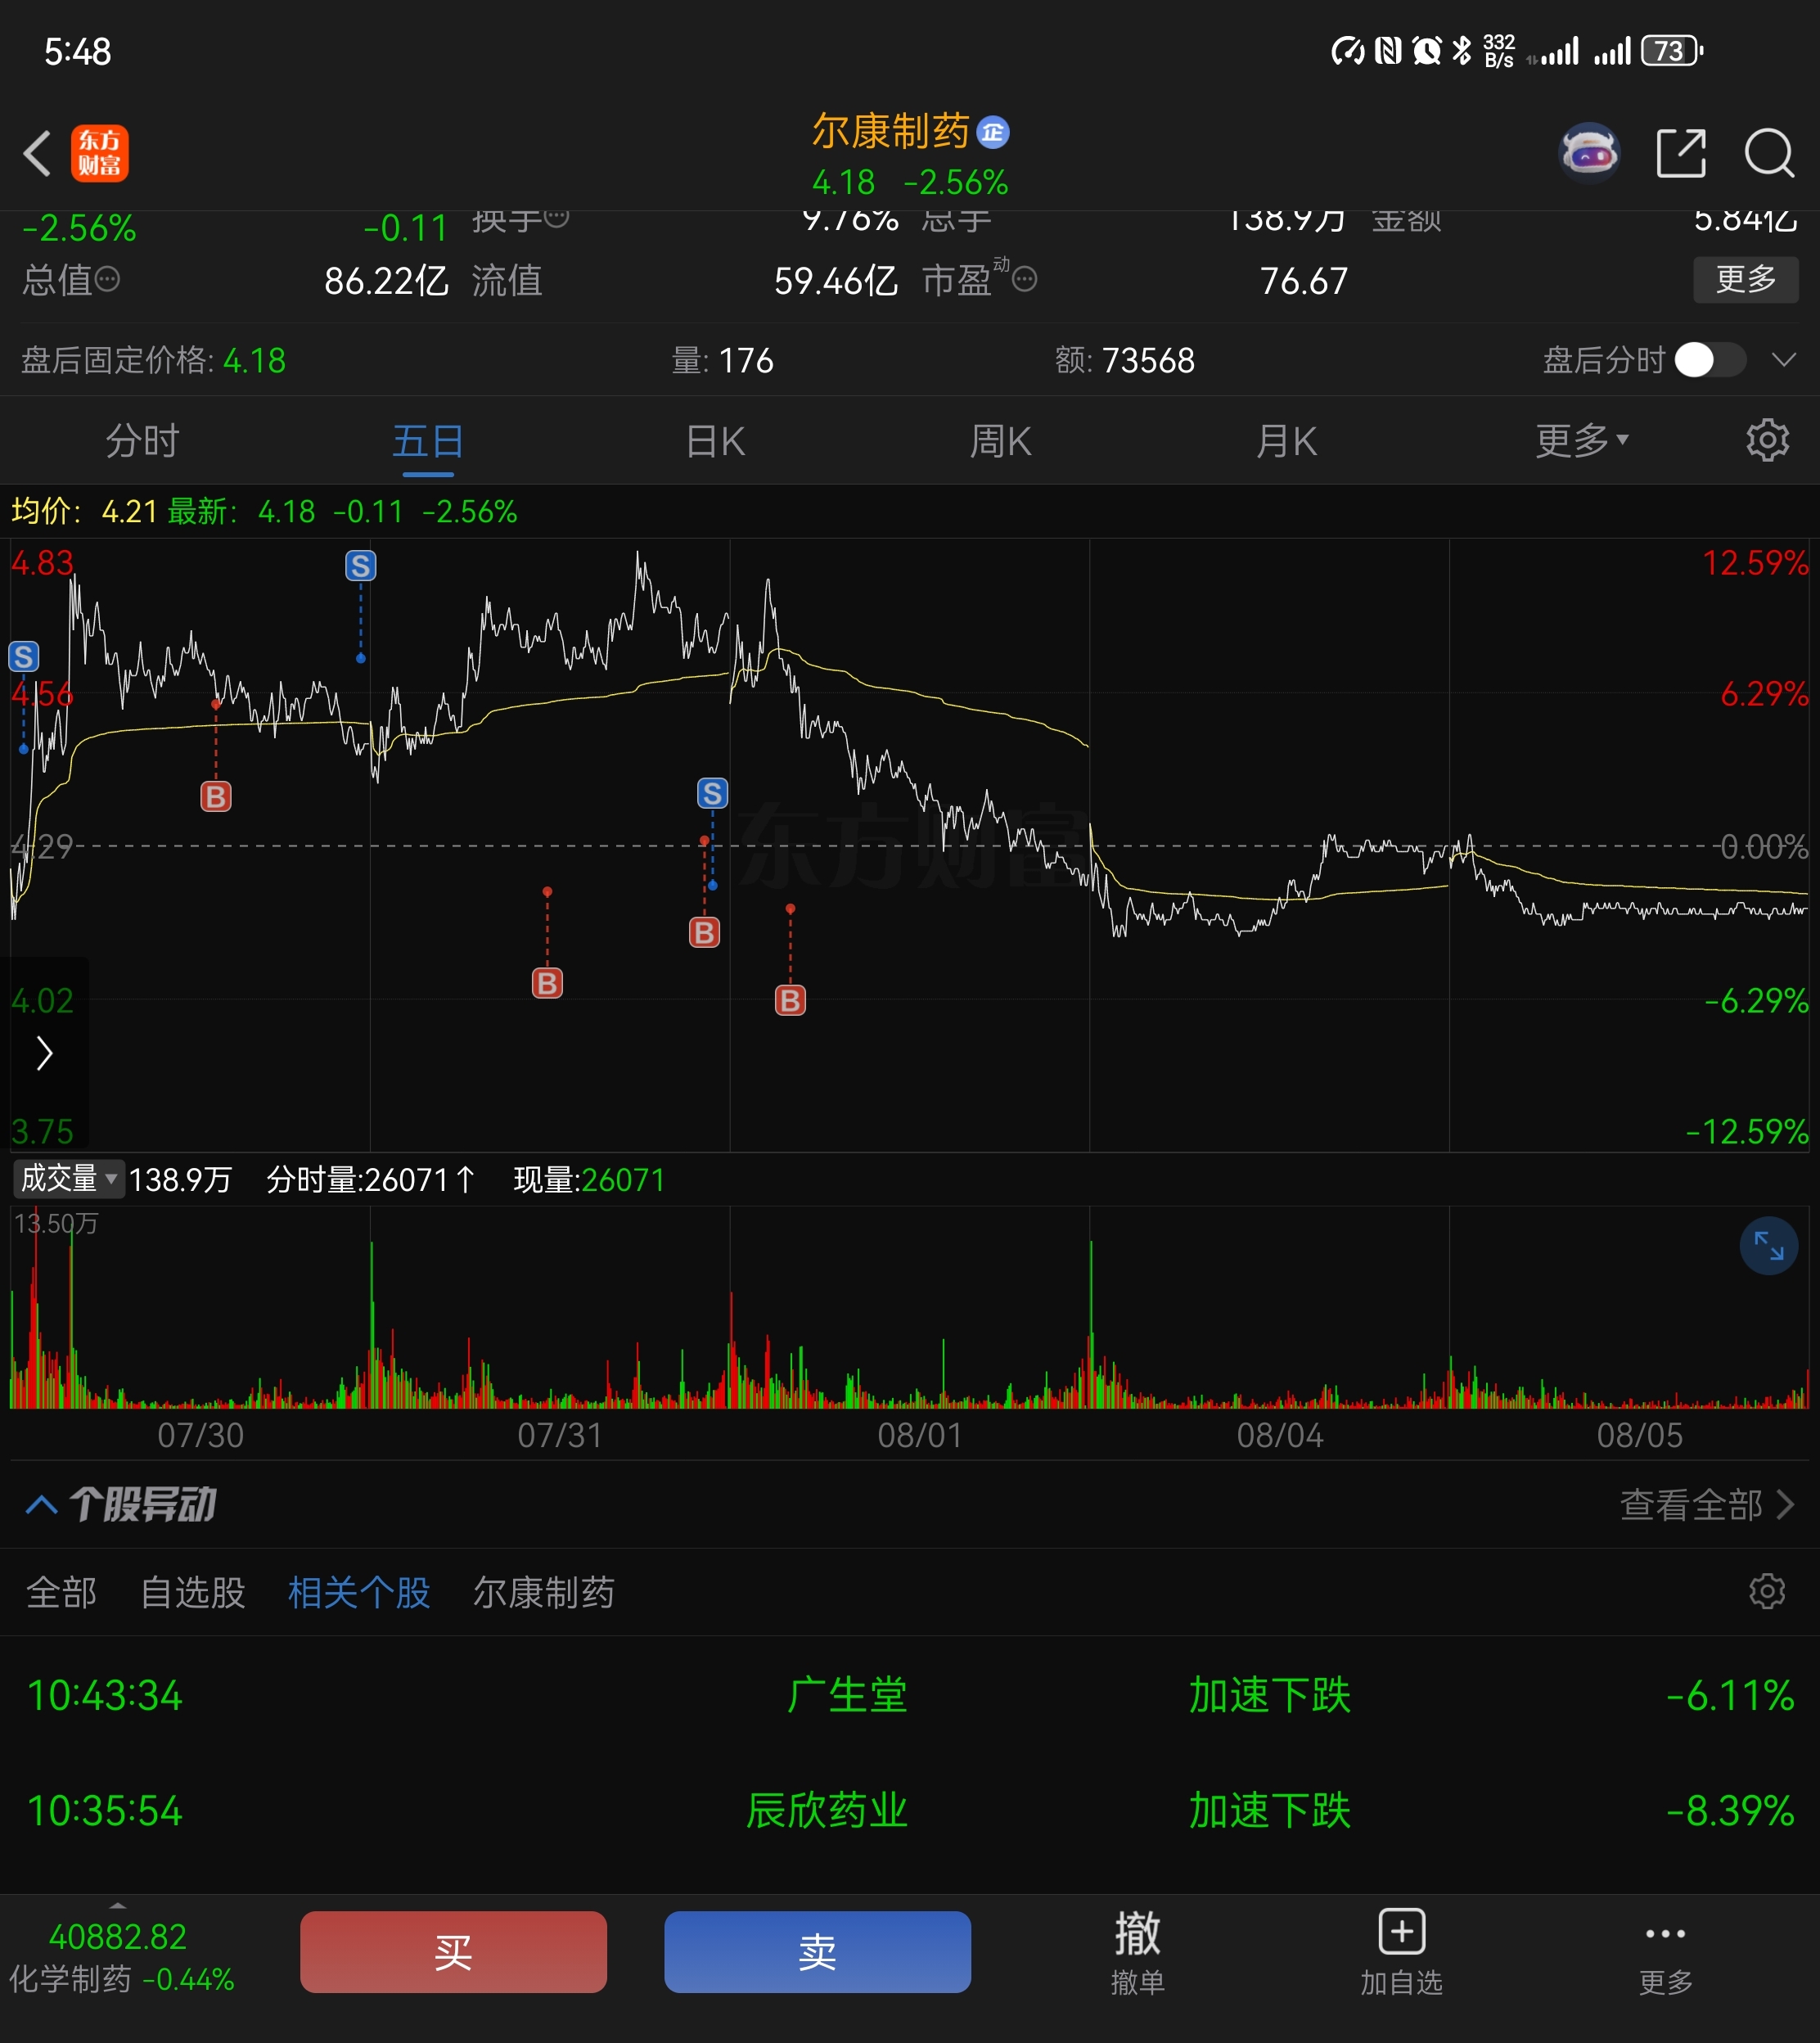Screen dimensions: 1820x2043
Task: Tap S sell marker near 08/01 start
Action: (x=712, y=794)
